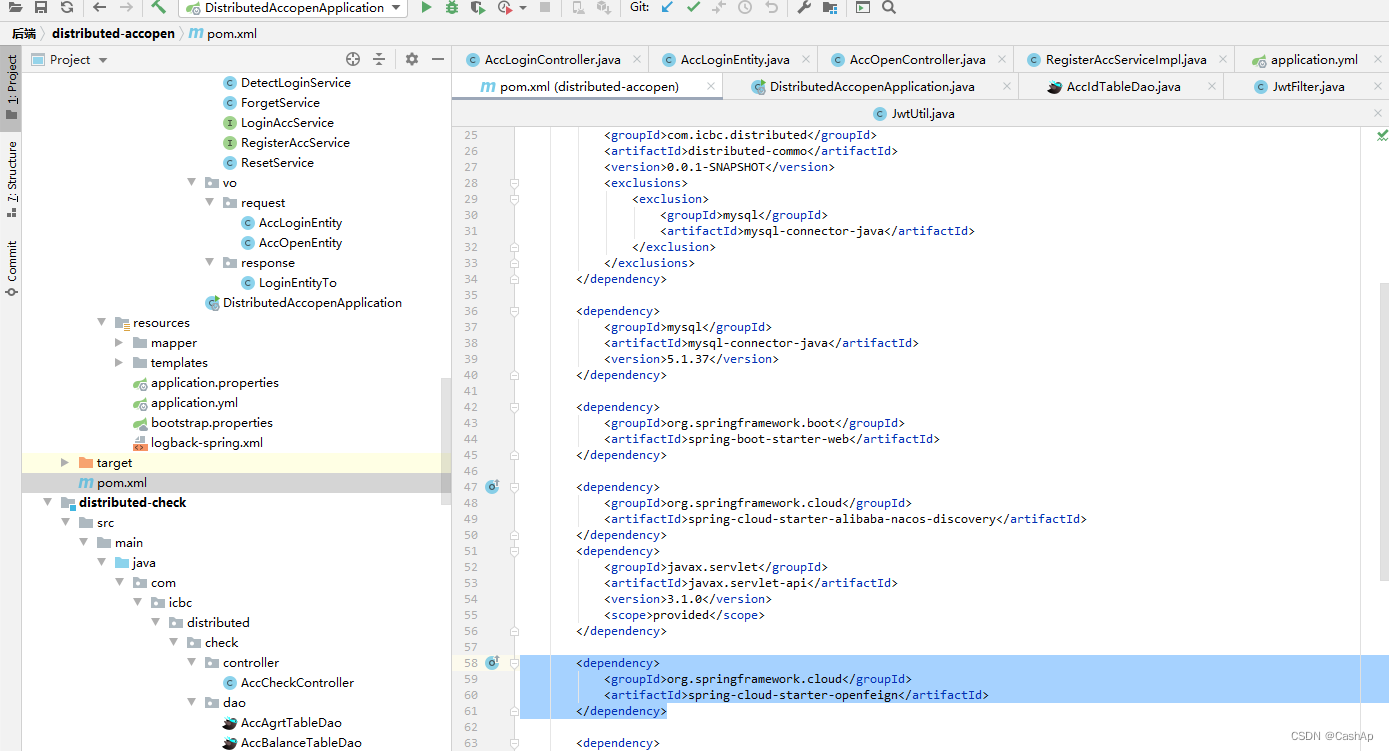
Task: Click the Save All disk icon
Action: (42, 7)
